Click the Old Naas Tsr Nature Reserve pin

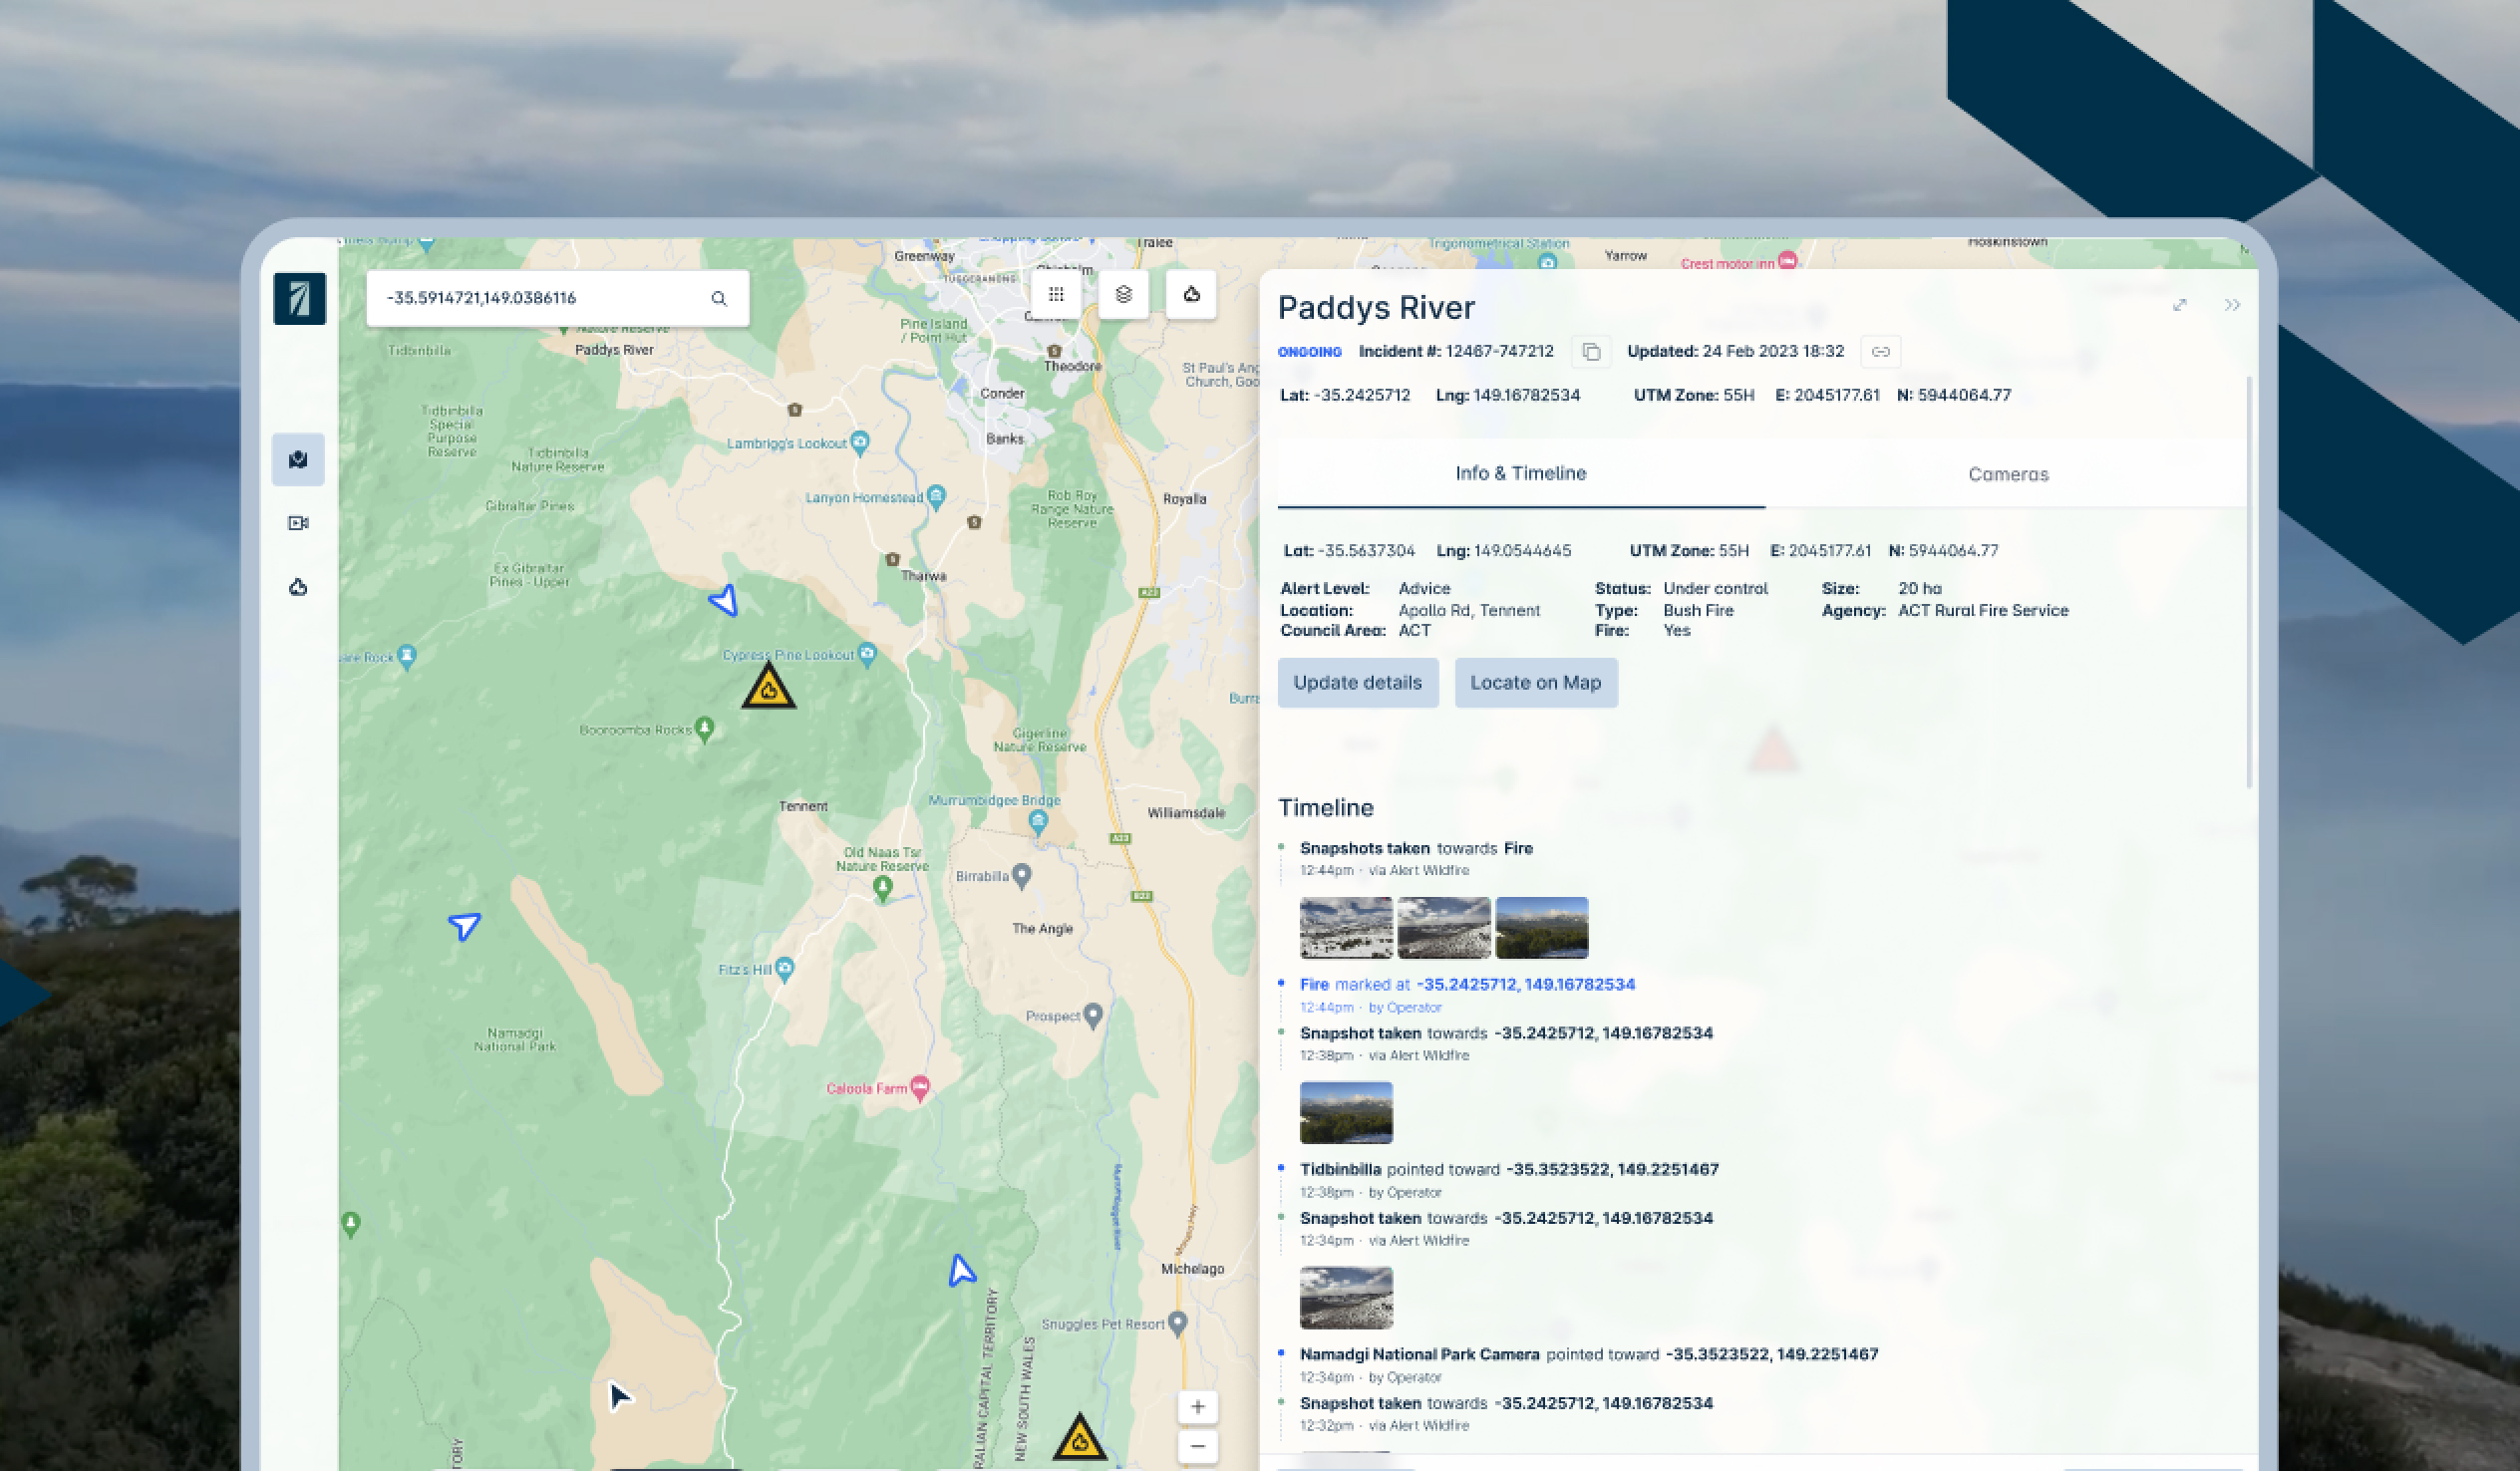click(x=882, y=889)
